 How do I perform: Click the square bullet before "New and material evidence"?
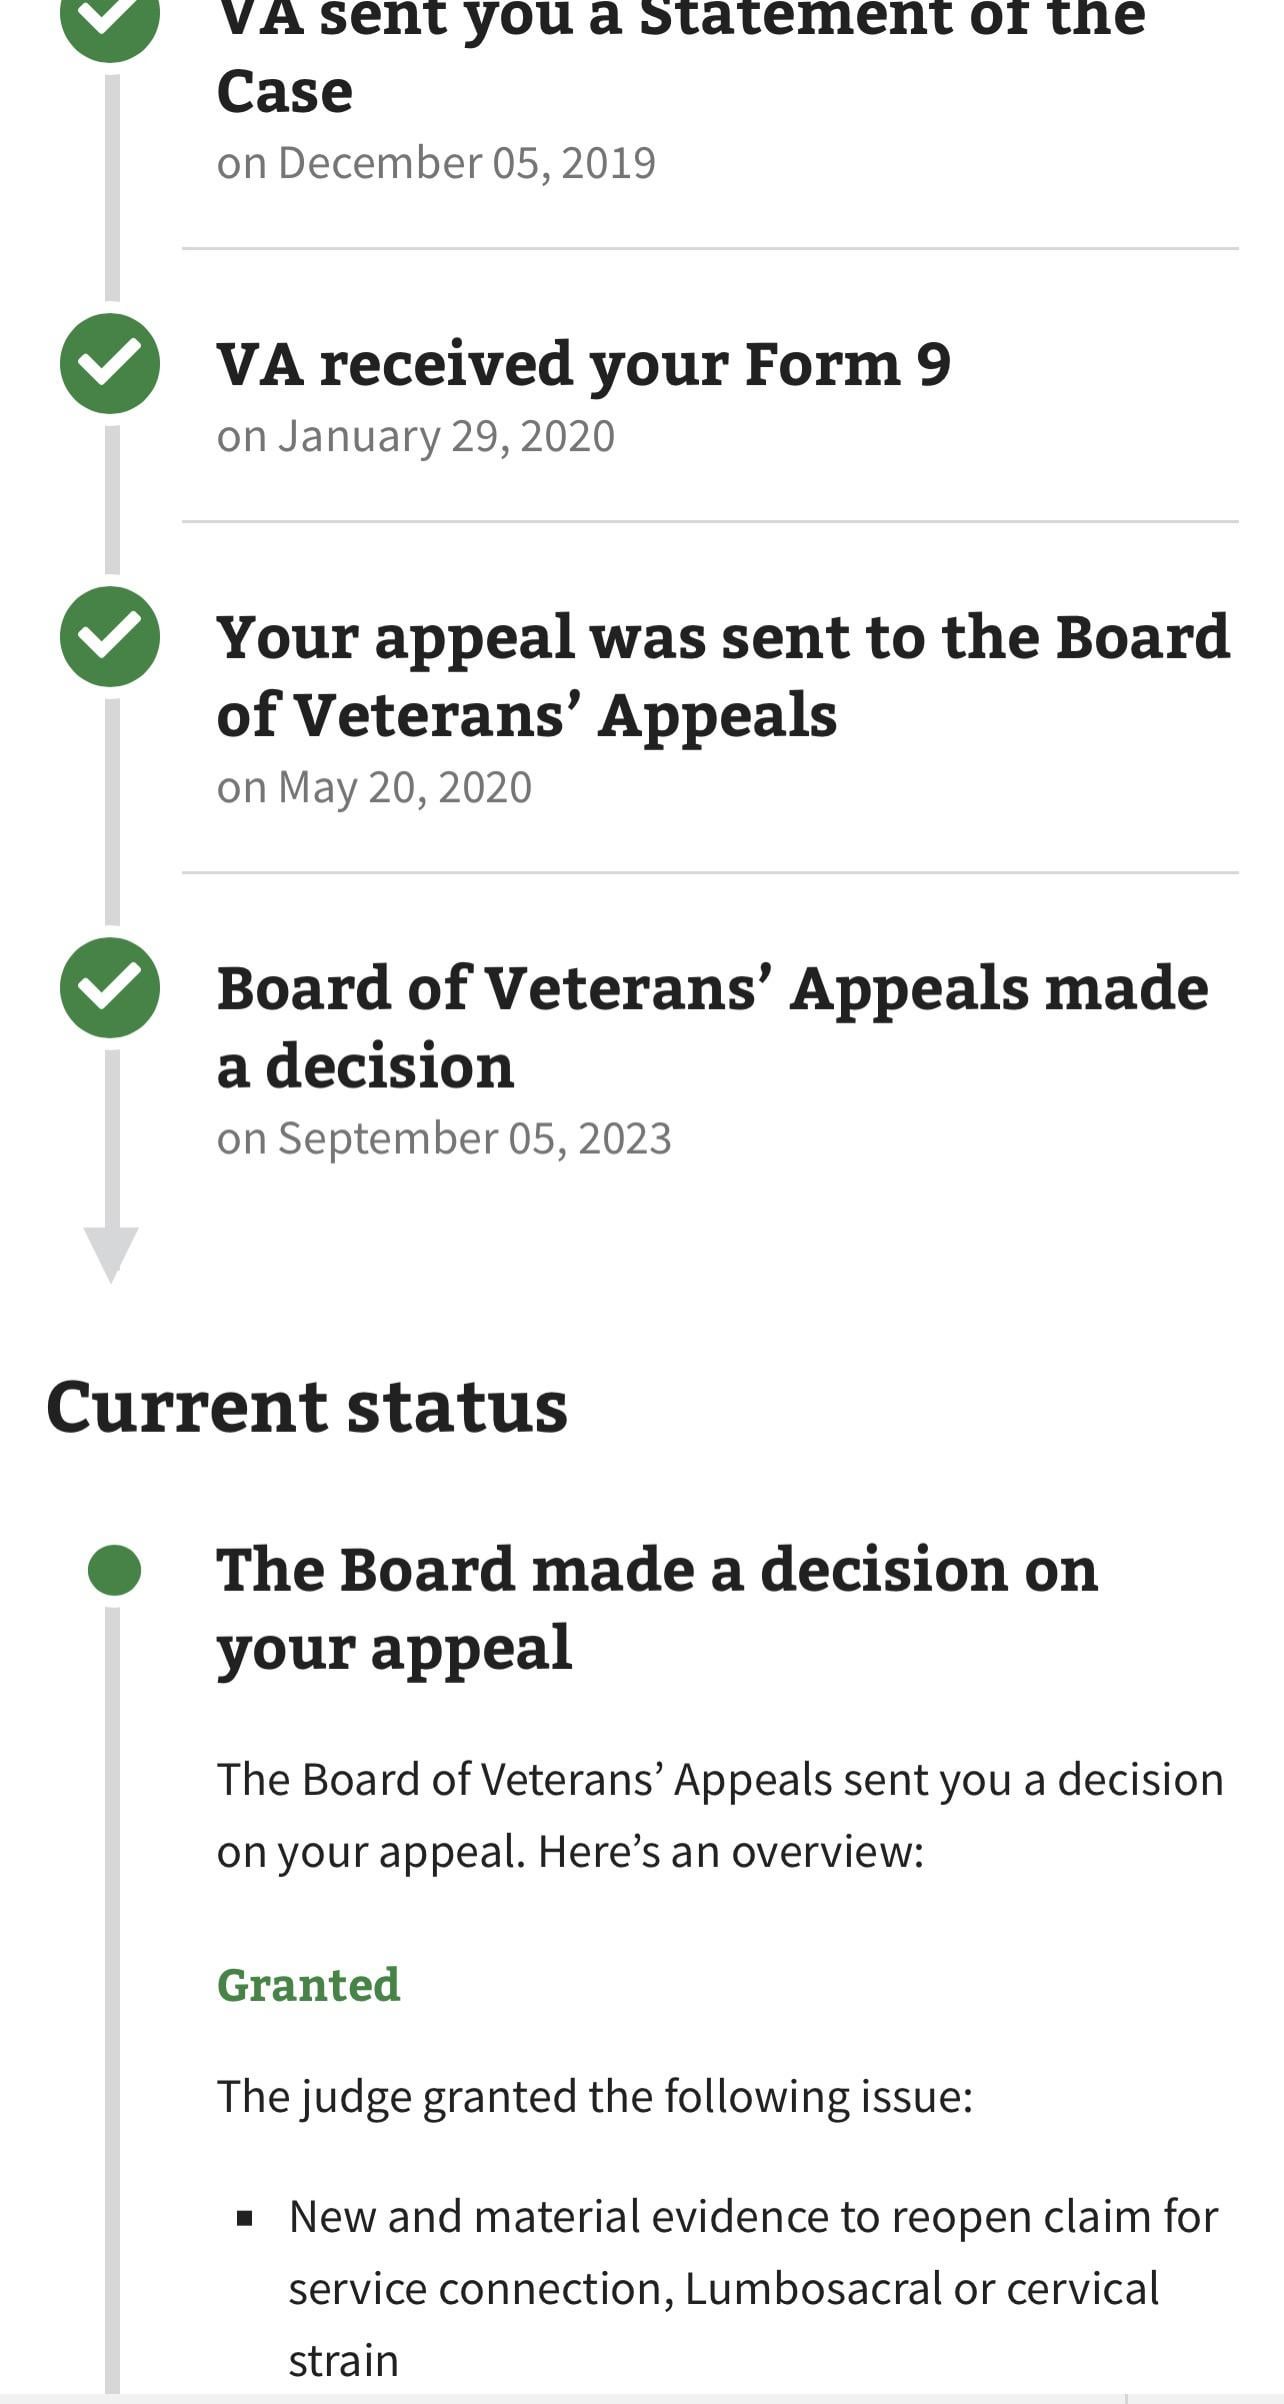[x=245, y=2219]
